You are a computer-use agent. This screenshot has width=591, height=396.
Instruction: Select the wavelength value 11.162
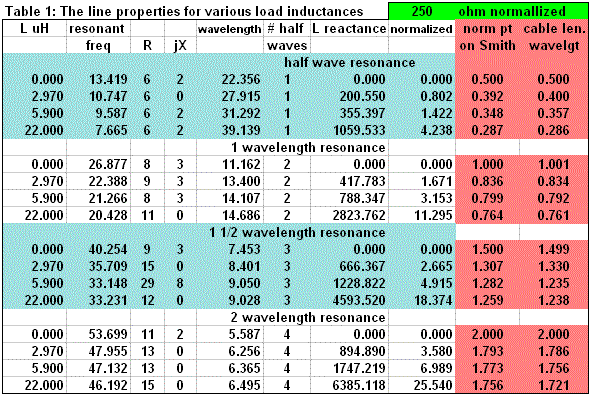pyautogui.click(x=241, y=165)
